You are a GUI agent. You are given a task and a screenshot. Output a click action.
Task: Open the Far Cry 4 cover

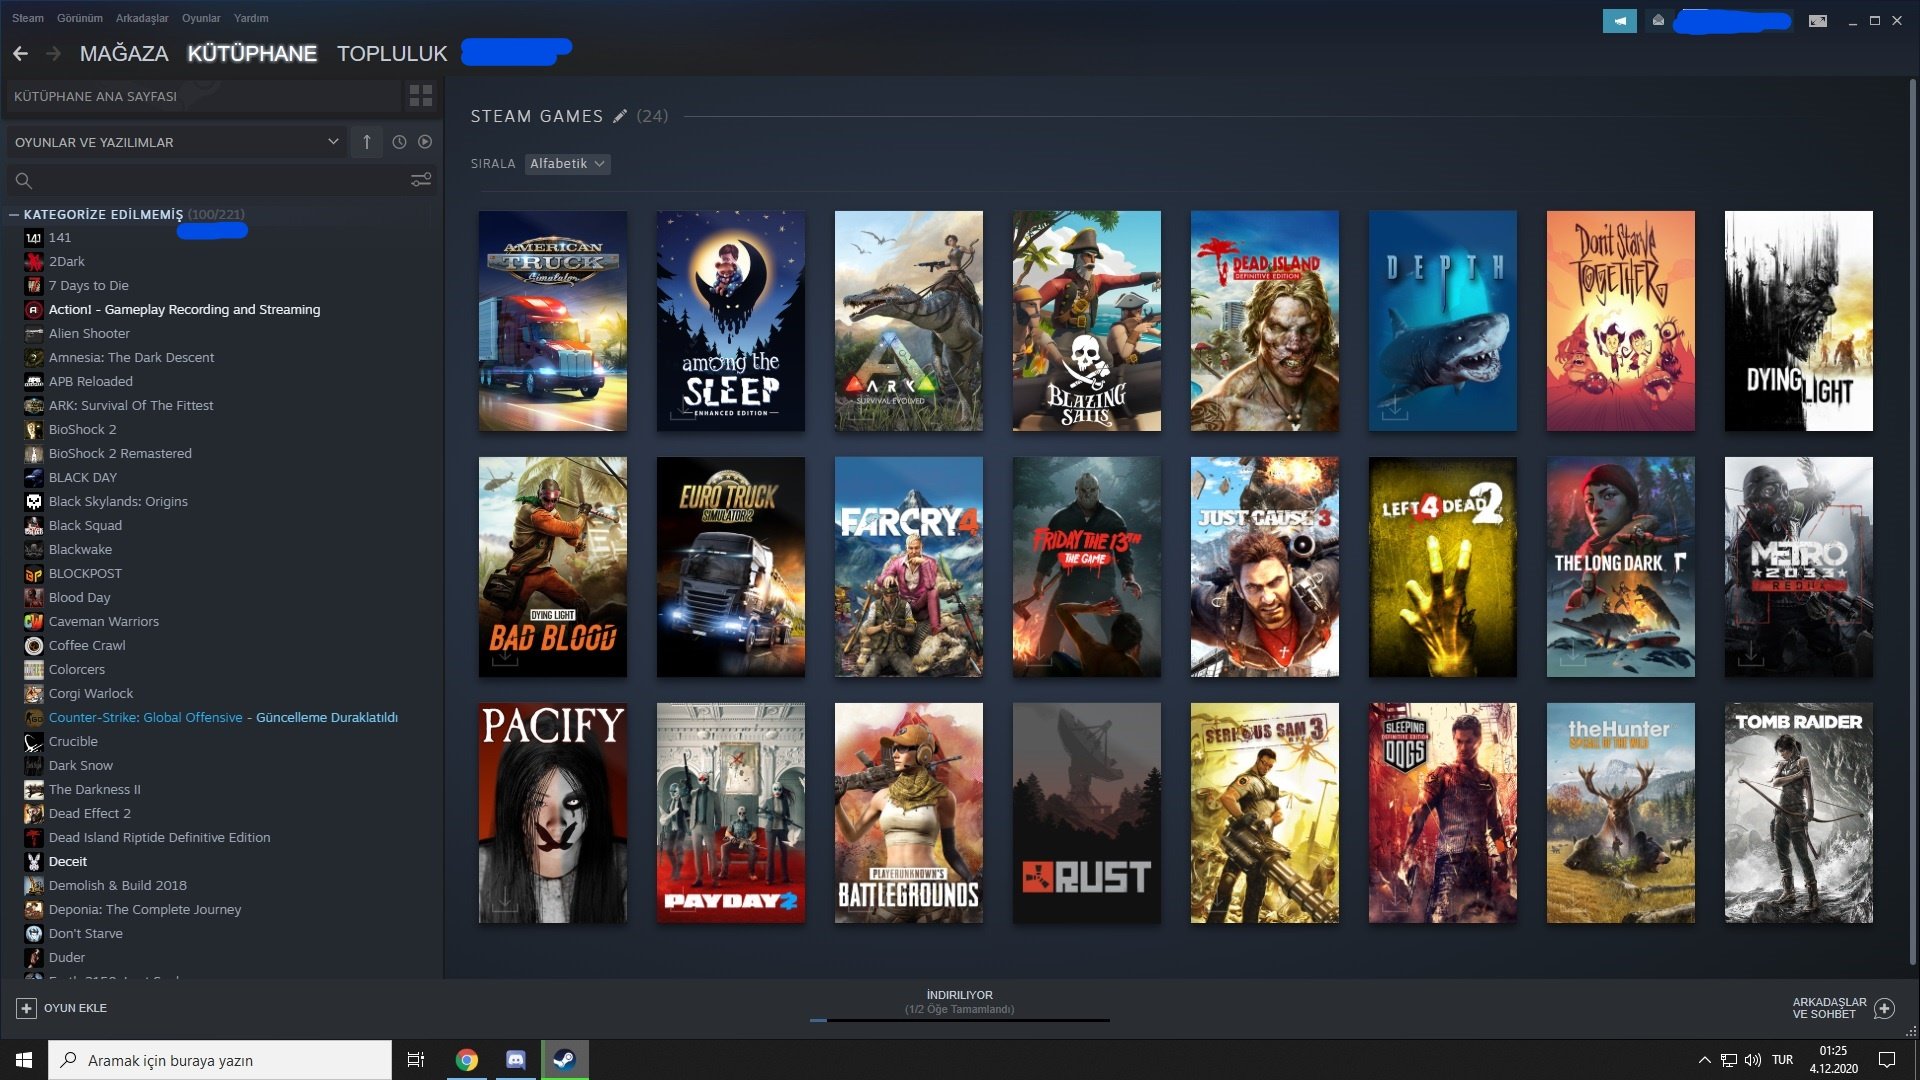point(909,567)
